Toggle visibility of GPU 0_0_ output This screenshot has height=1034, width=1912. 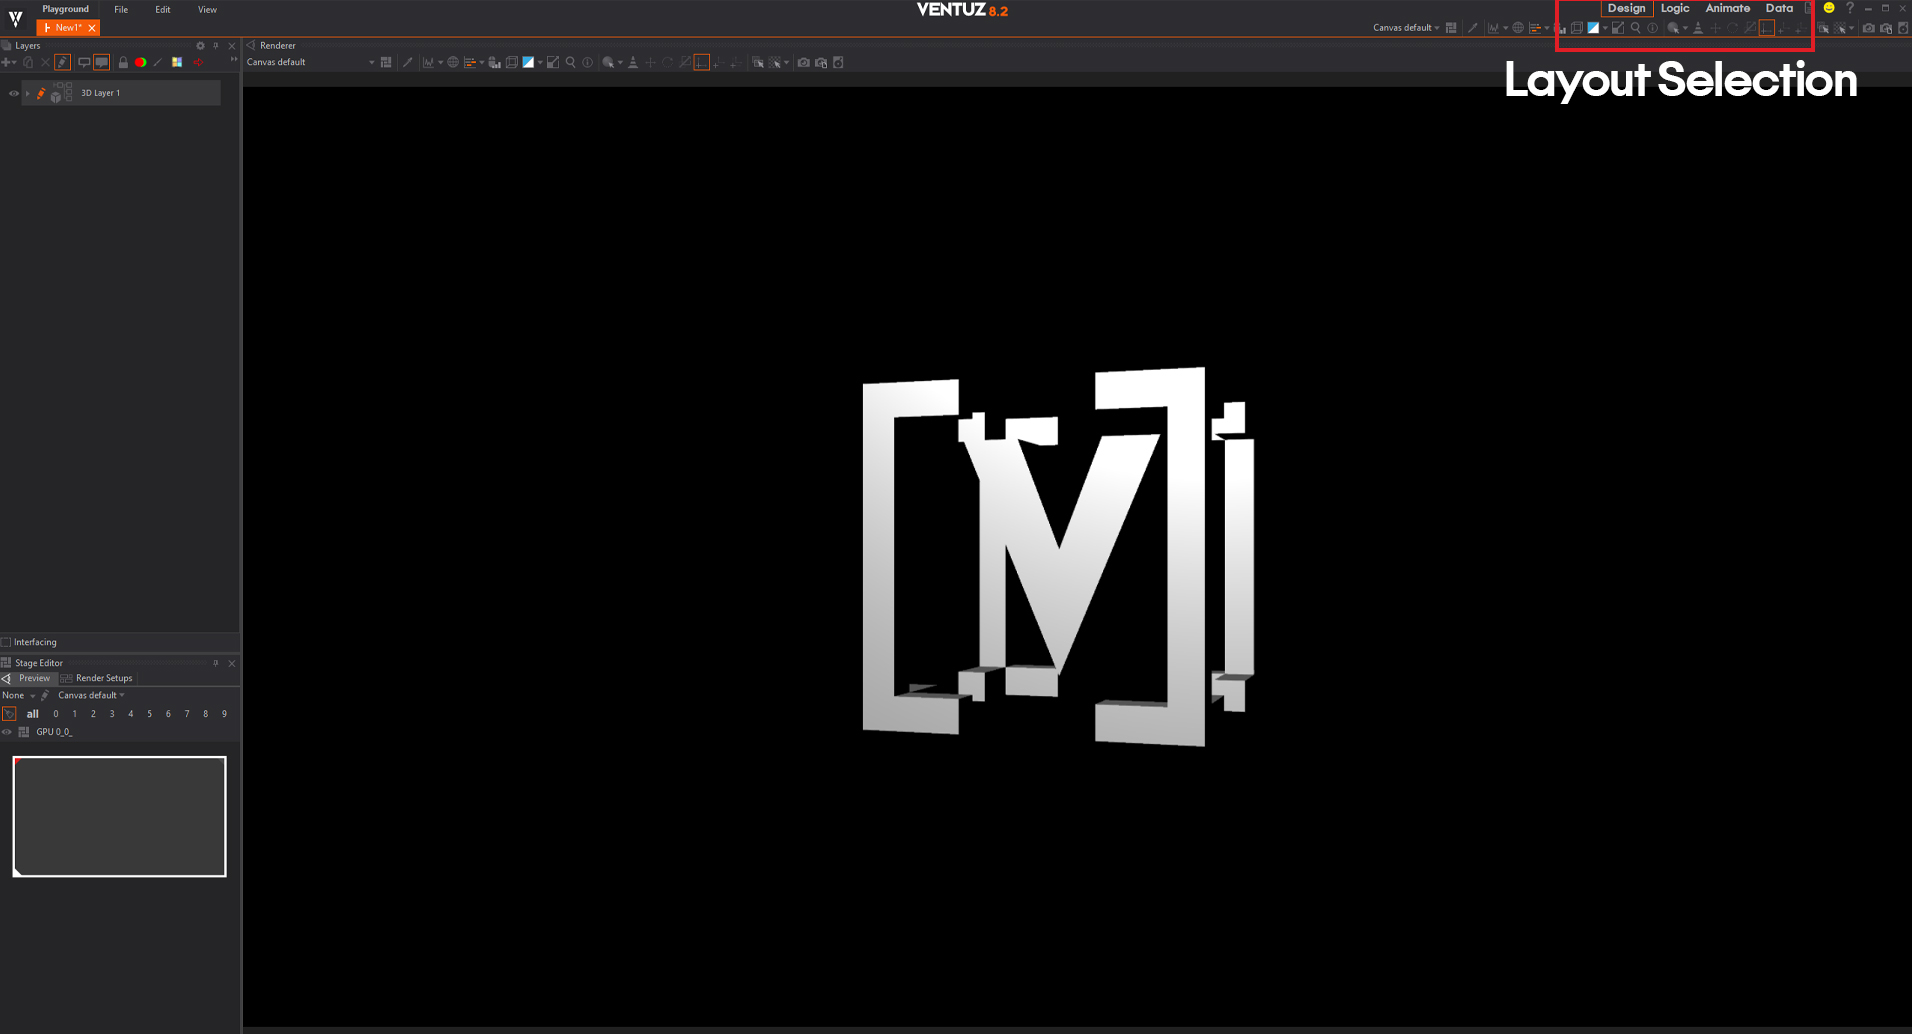pos(7,732)
